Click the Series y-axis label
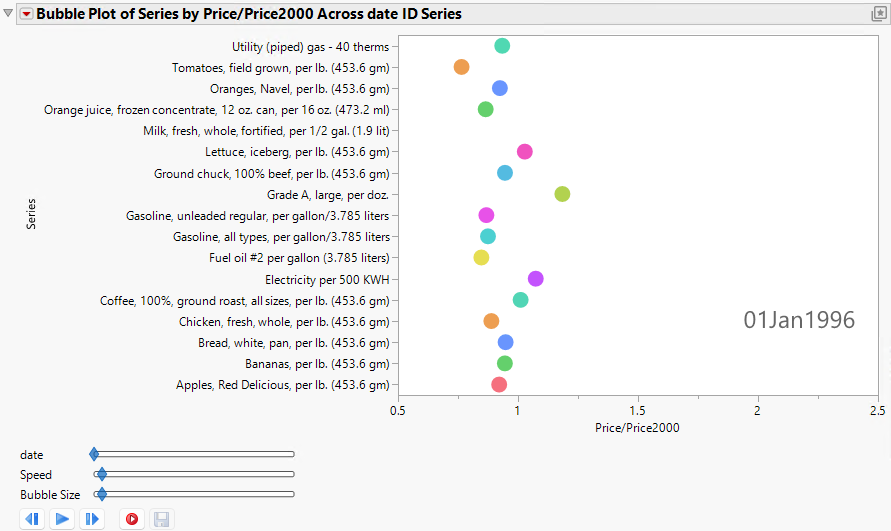This screenshot has height=531, width=891. (x=32, y=215)
